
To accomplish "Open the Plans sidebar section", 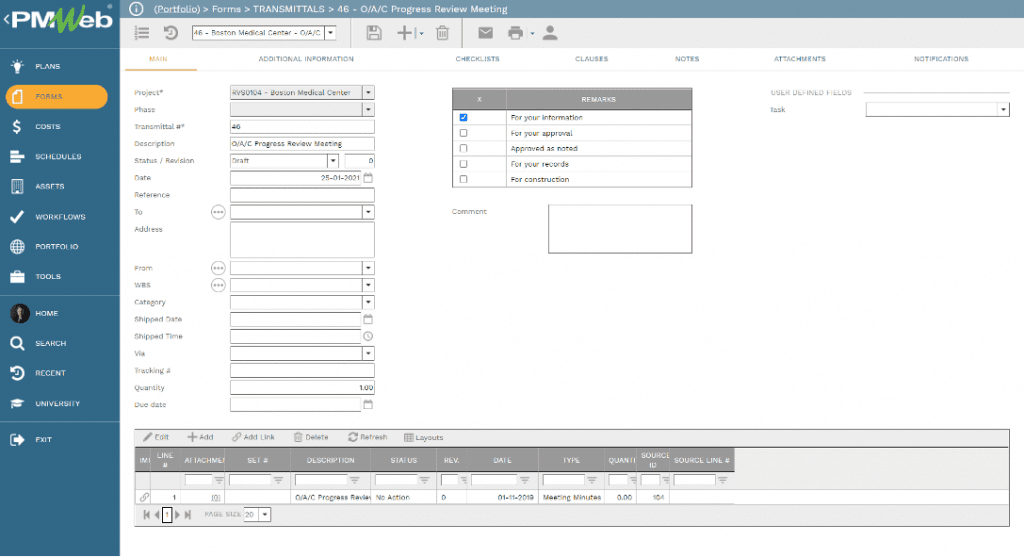I will coord(47,67).
